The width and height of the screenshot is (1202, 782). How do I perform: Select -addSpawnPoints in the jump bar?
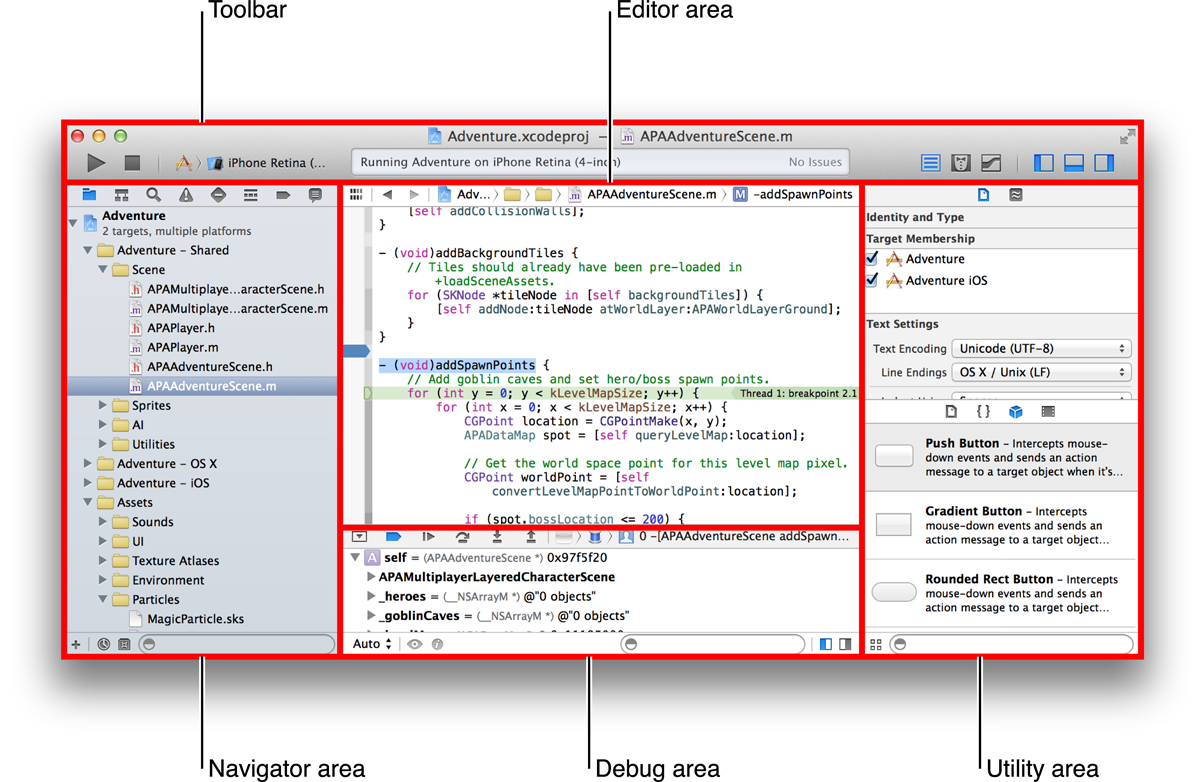coord(805,194)
